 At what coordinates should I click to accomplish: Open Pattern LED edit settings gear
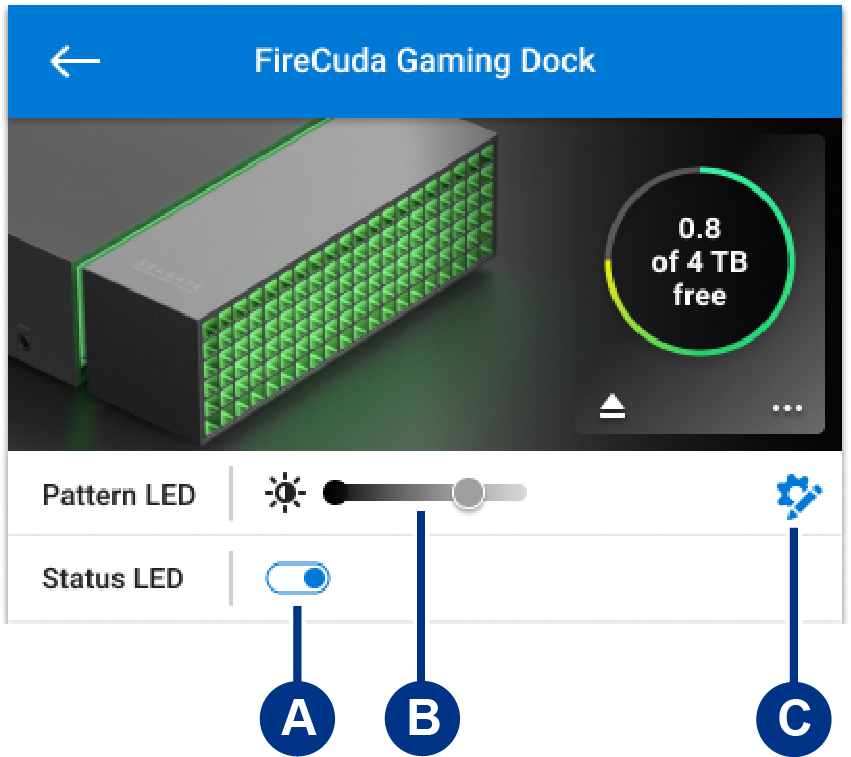pos(799,497)
